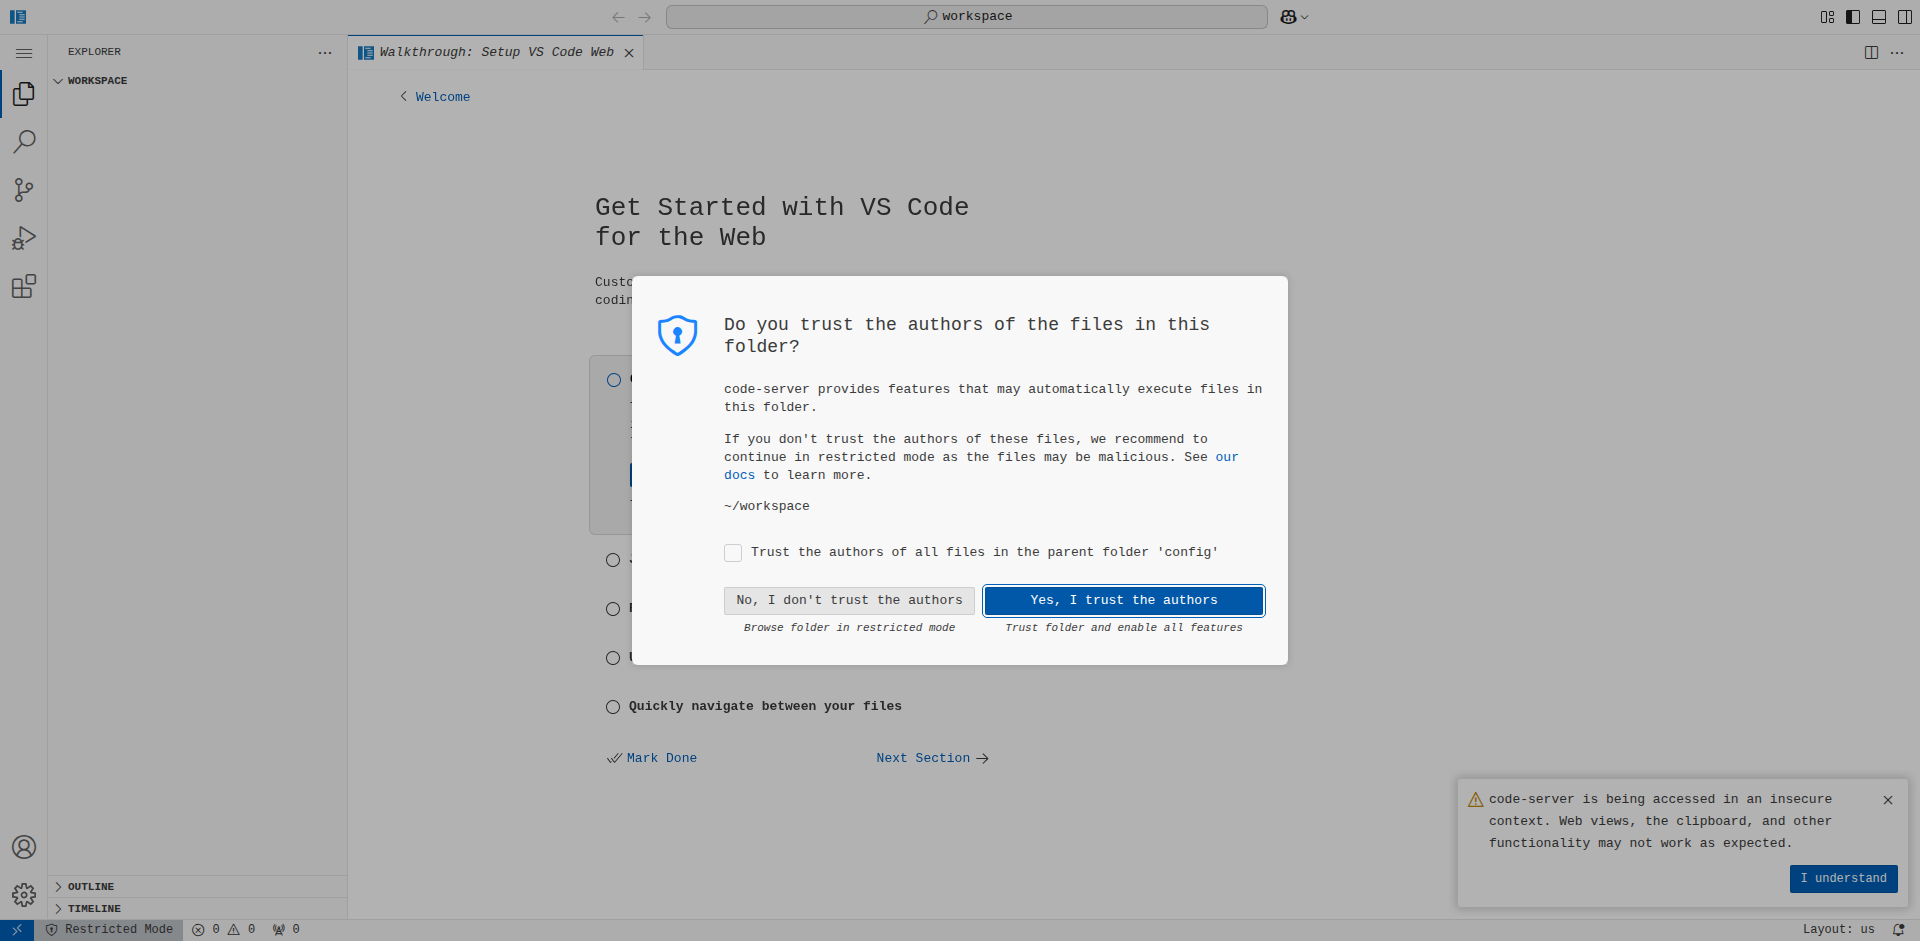Toggle the third walkthrough step circle
The image size is (1920, 941).
pos(613,609)
